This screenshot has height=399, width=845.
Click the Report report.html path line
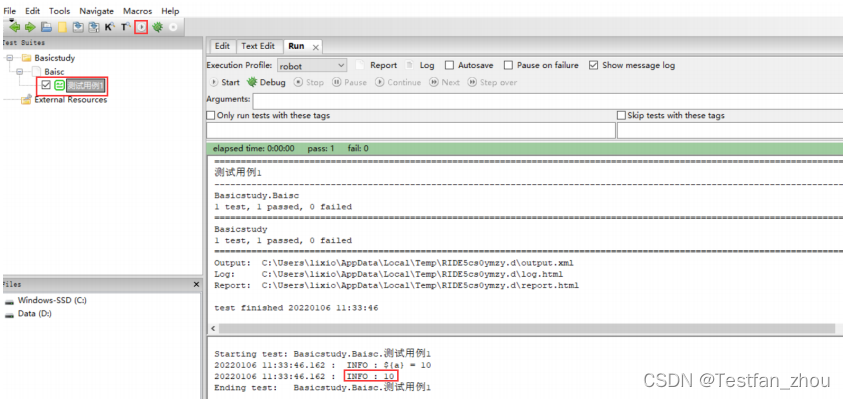(x=397, y=285)
